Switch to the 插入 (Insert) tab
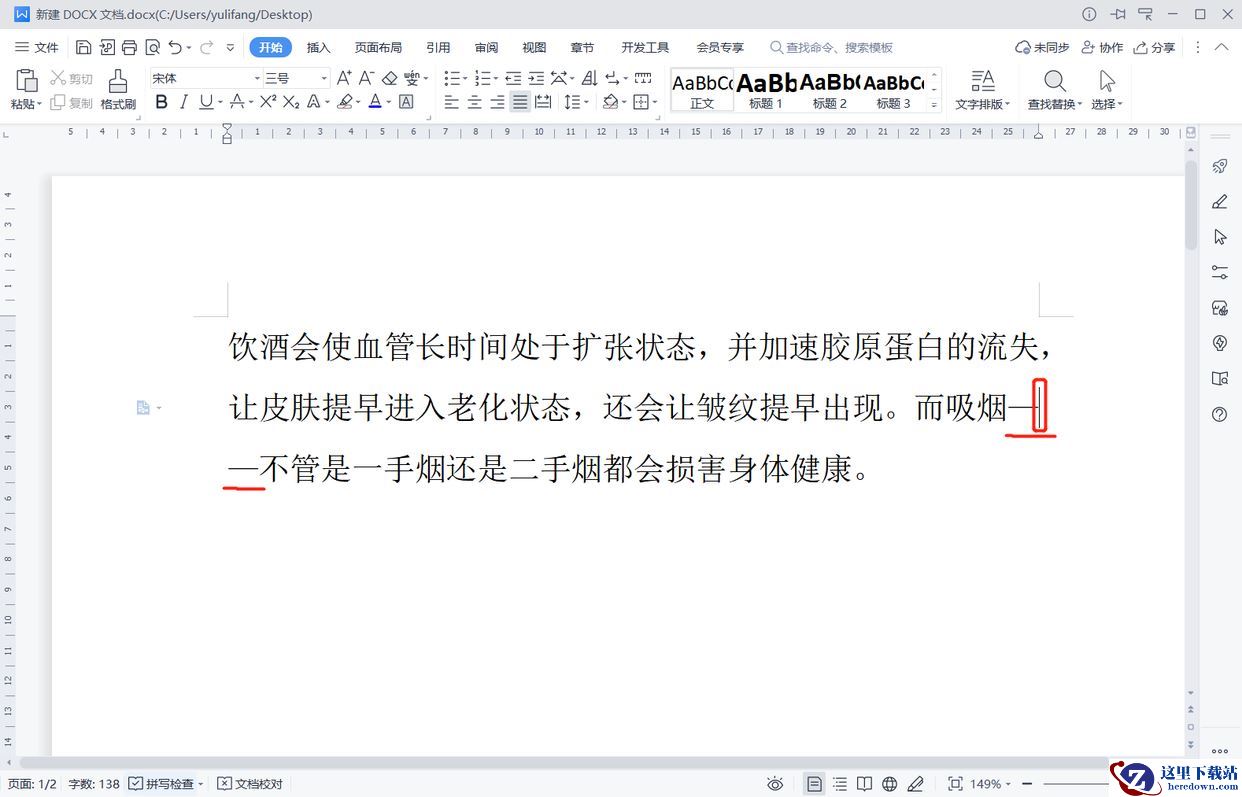 coord(318,47)
